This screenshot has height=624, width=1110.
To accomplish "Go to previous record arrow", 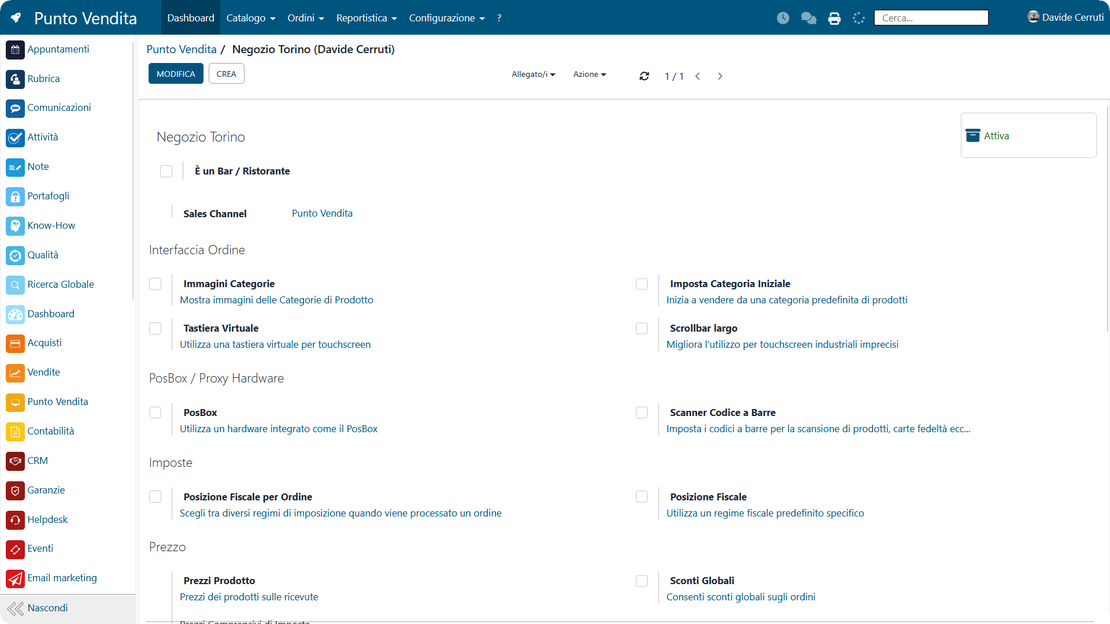I will pyautogui.click(x=697, y=76).
